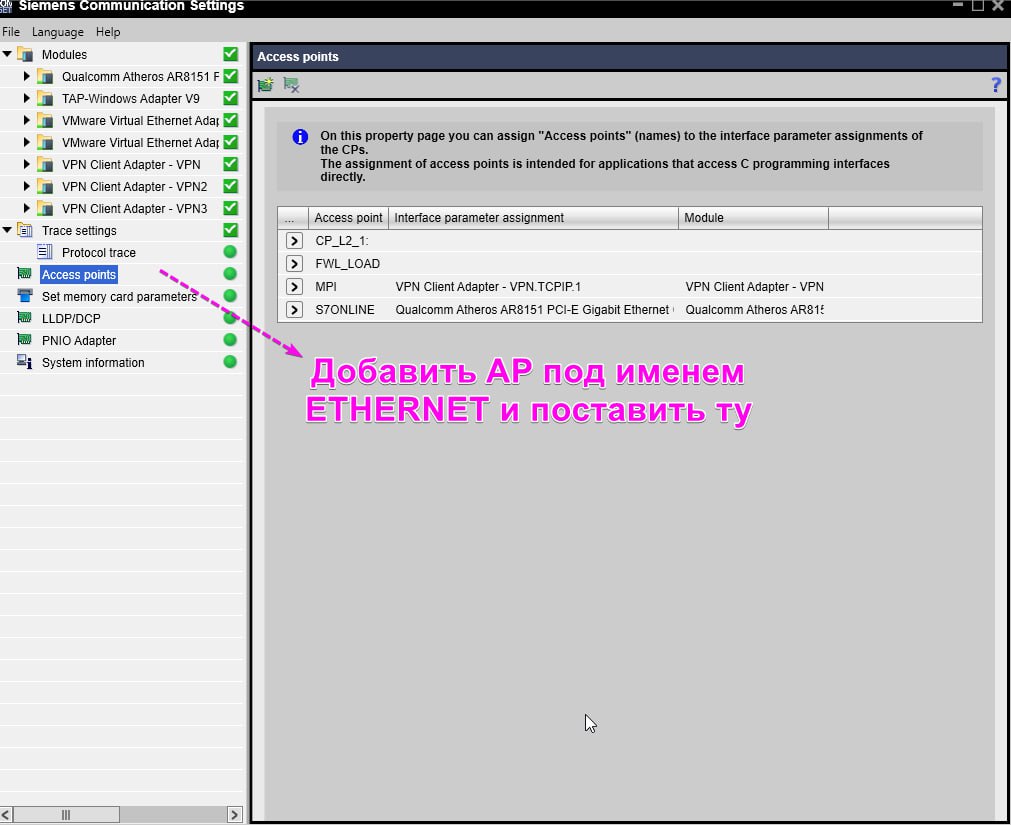Expand the TAP-Windows Adapter V9 node
1011x825 pixels.
click(x=26, y=98)
